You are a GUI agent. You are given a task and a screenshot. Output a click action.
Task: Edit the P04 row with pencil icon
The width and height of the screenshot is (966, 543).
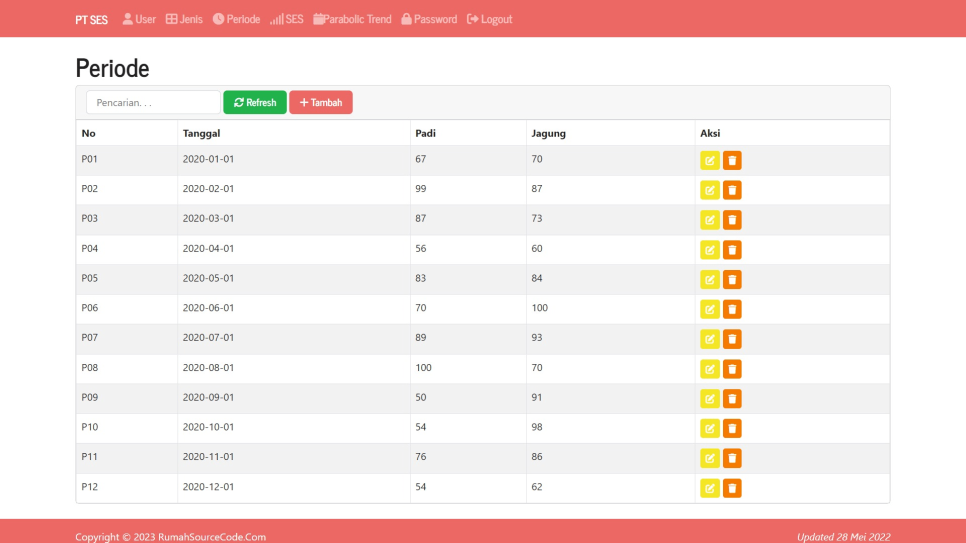(710, 250)
